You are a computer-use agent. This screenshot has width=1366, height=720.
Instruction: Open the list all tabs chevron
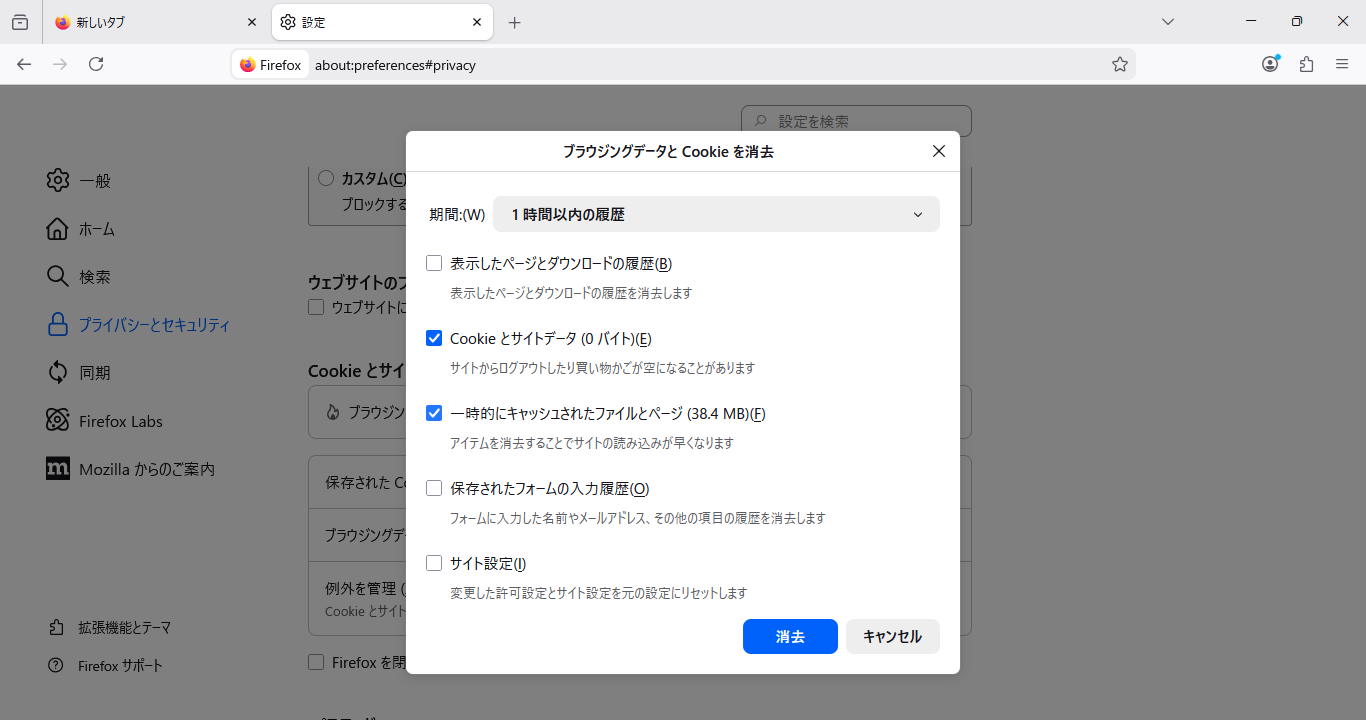coord(1167,22)
